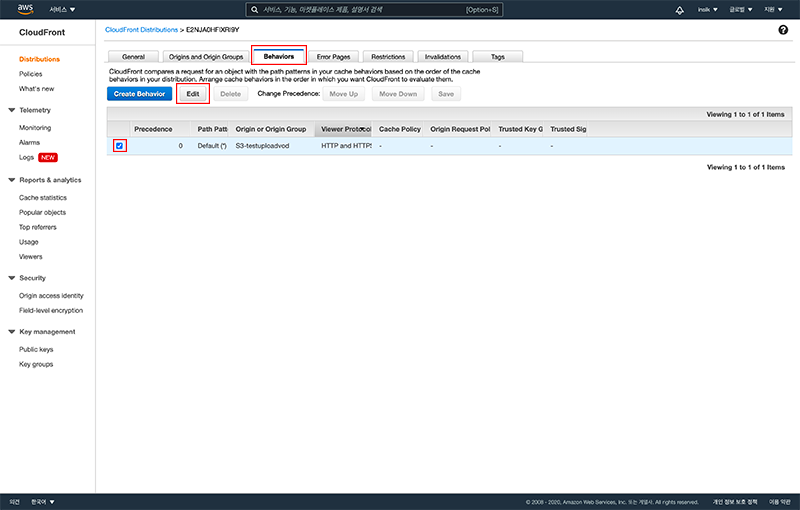This screenshot has width=800, height=510.
Task: Open Popular objects report
Action: [x=42, y=213]
